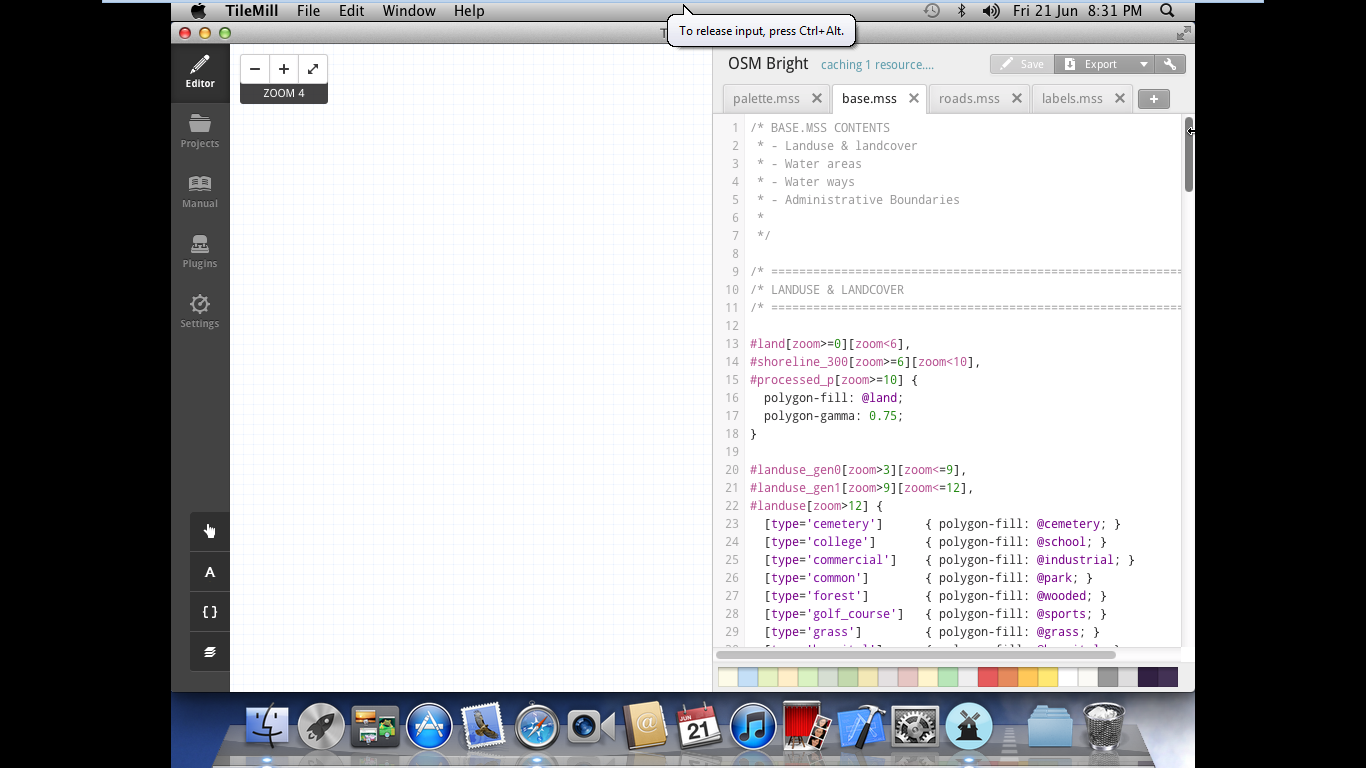This screenshot has height=768, width=1366.
Task: Click the '#processed_p[zoom>=10] {' line
Action: click(833, 380)
